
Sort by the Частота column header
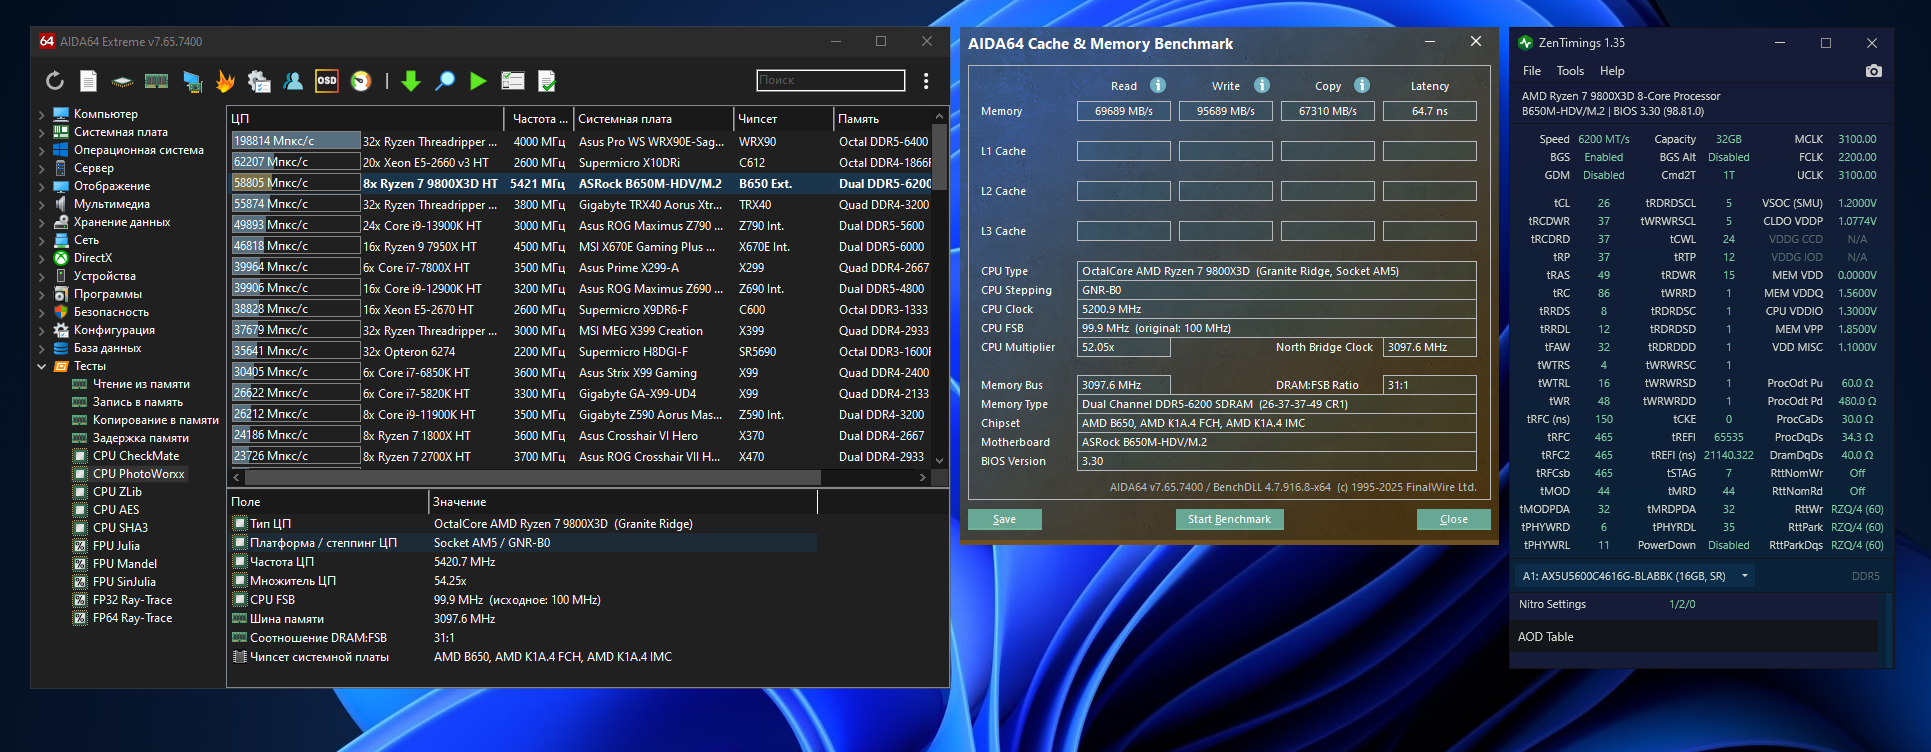538,119
